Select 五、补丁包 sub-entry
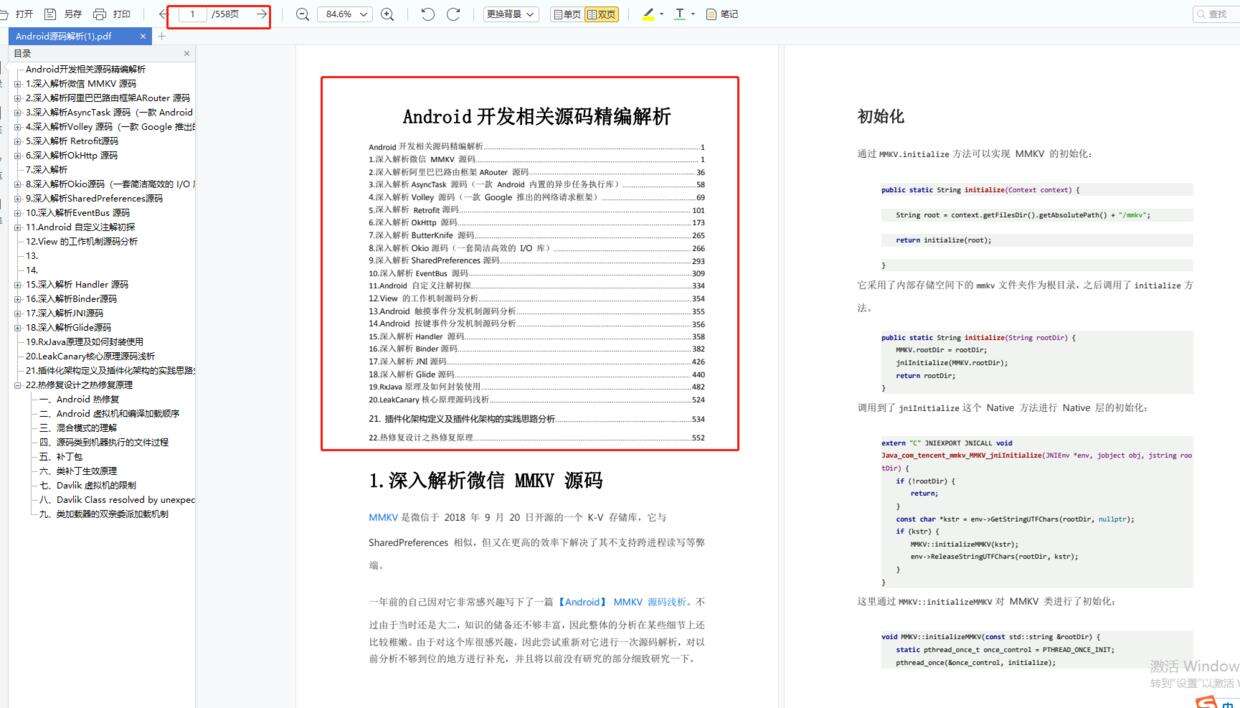Viewport: 1240px width, 708px height. (61, 456)
